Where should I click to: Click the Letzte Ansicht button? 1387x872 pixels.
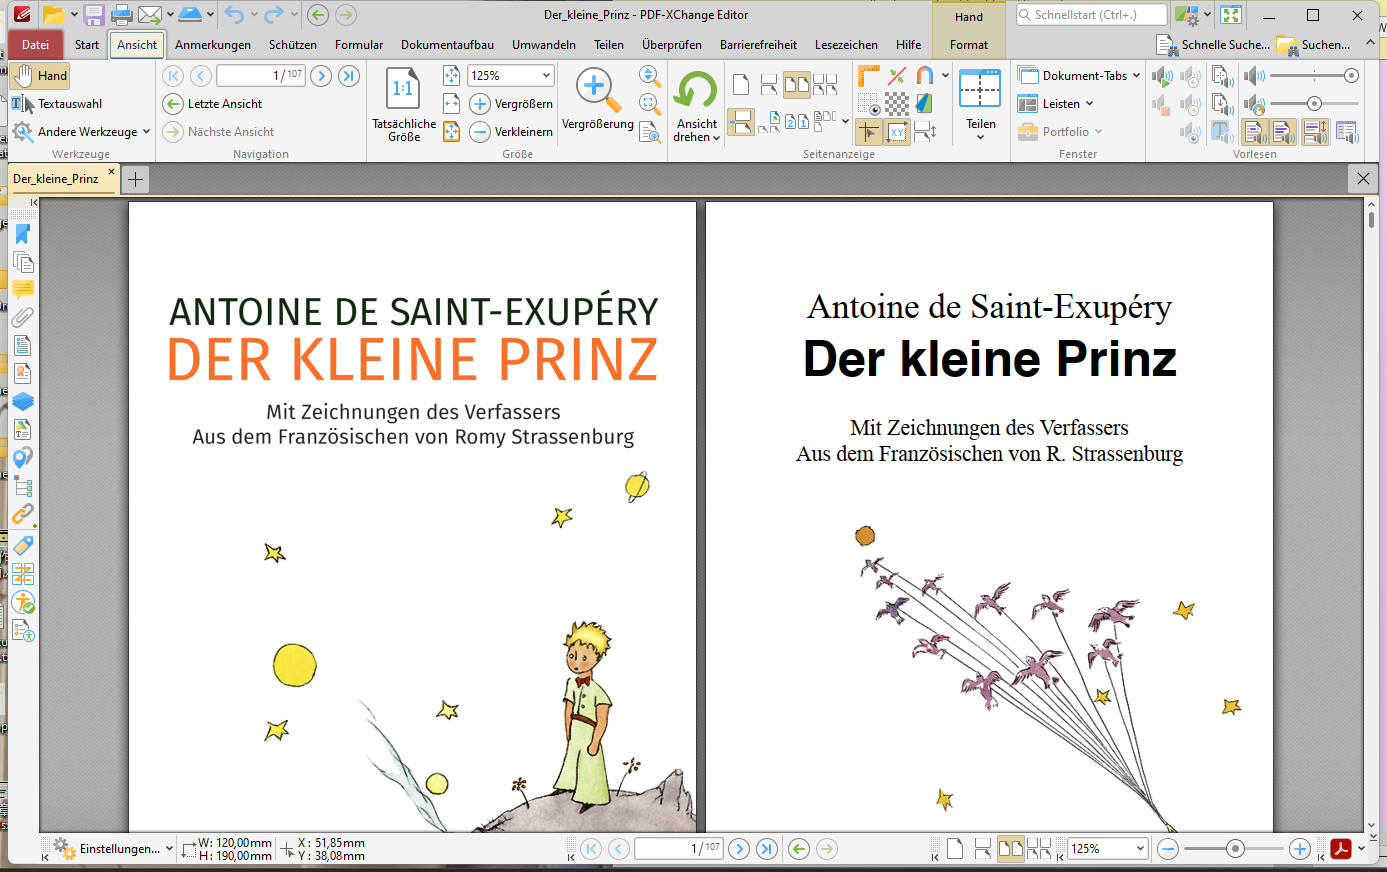[x=213, y=104]
